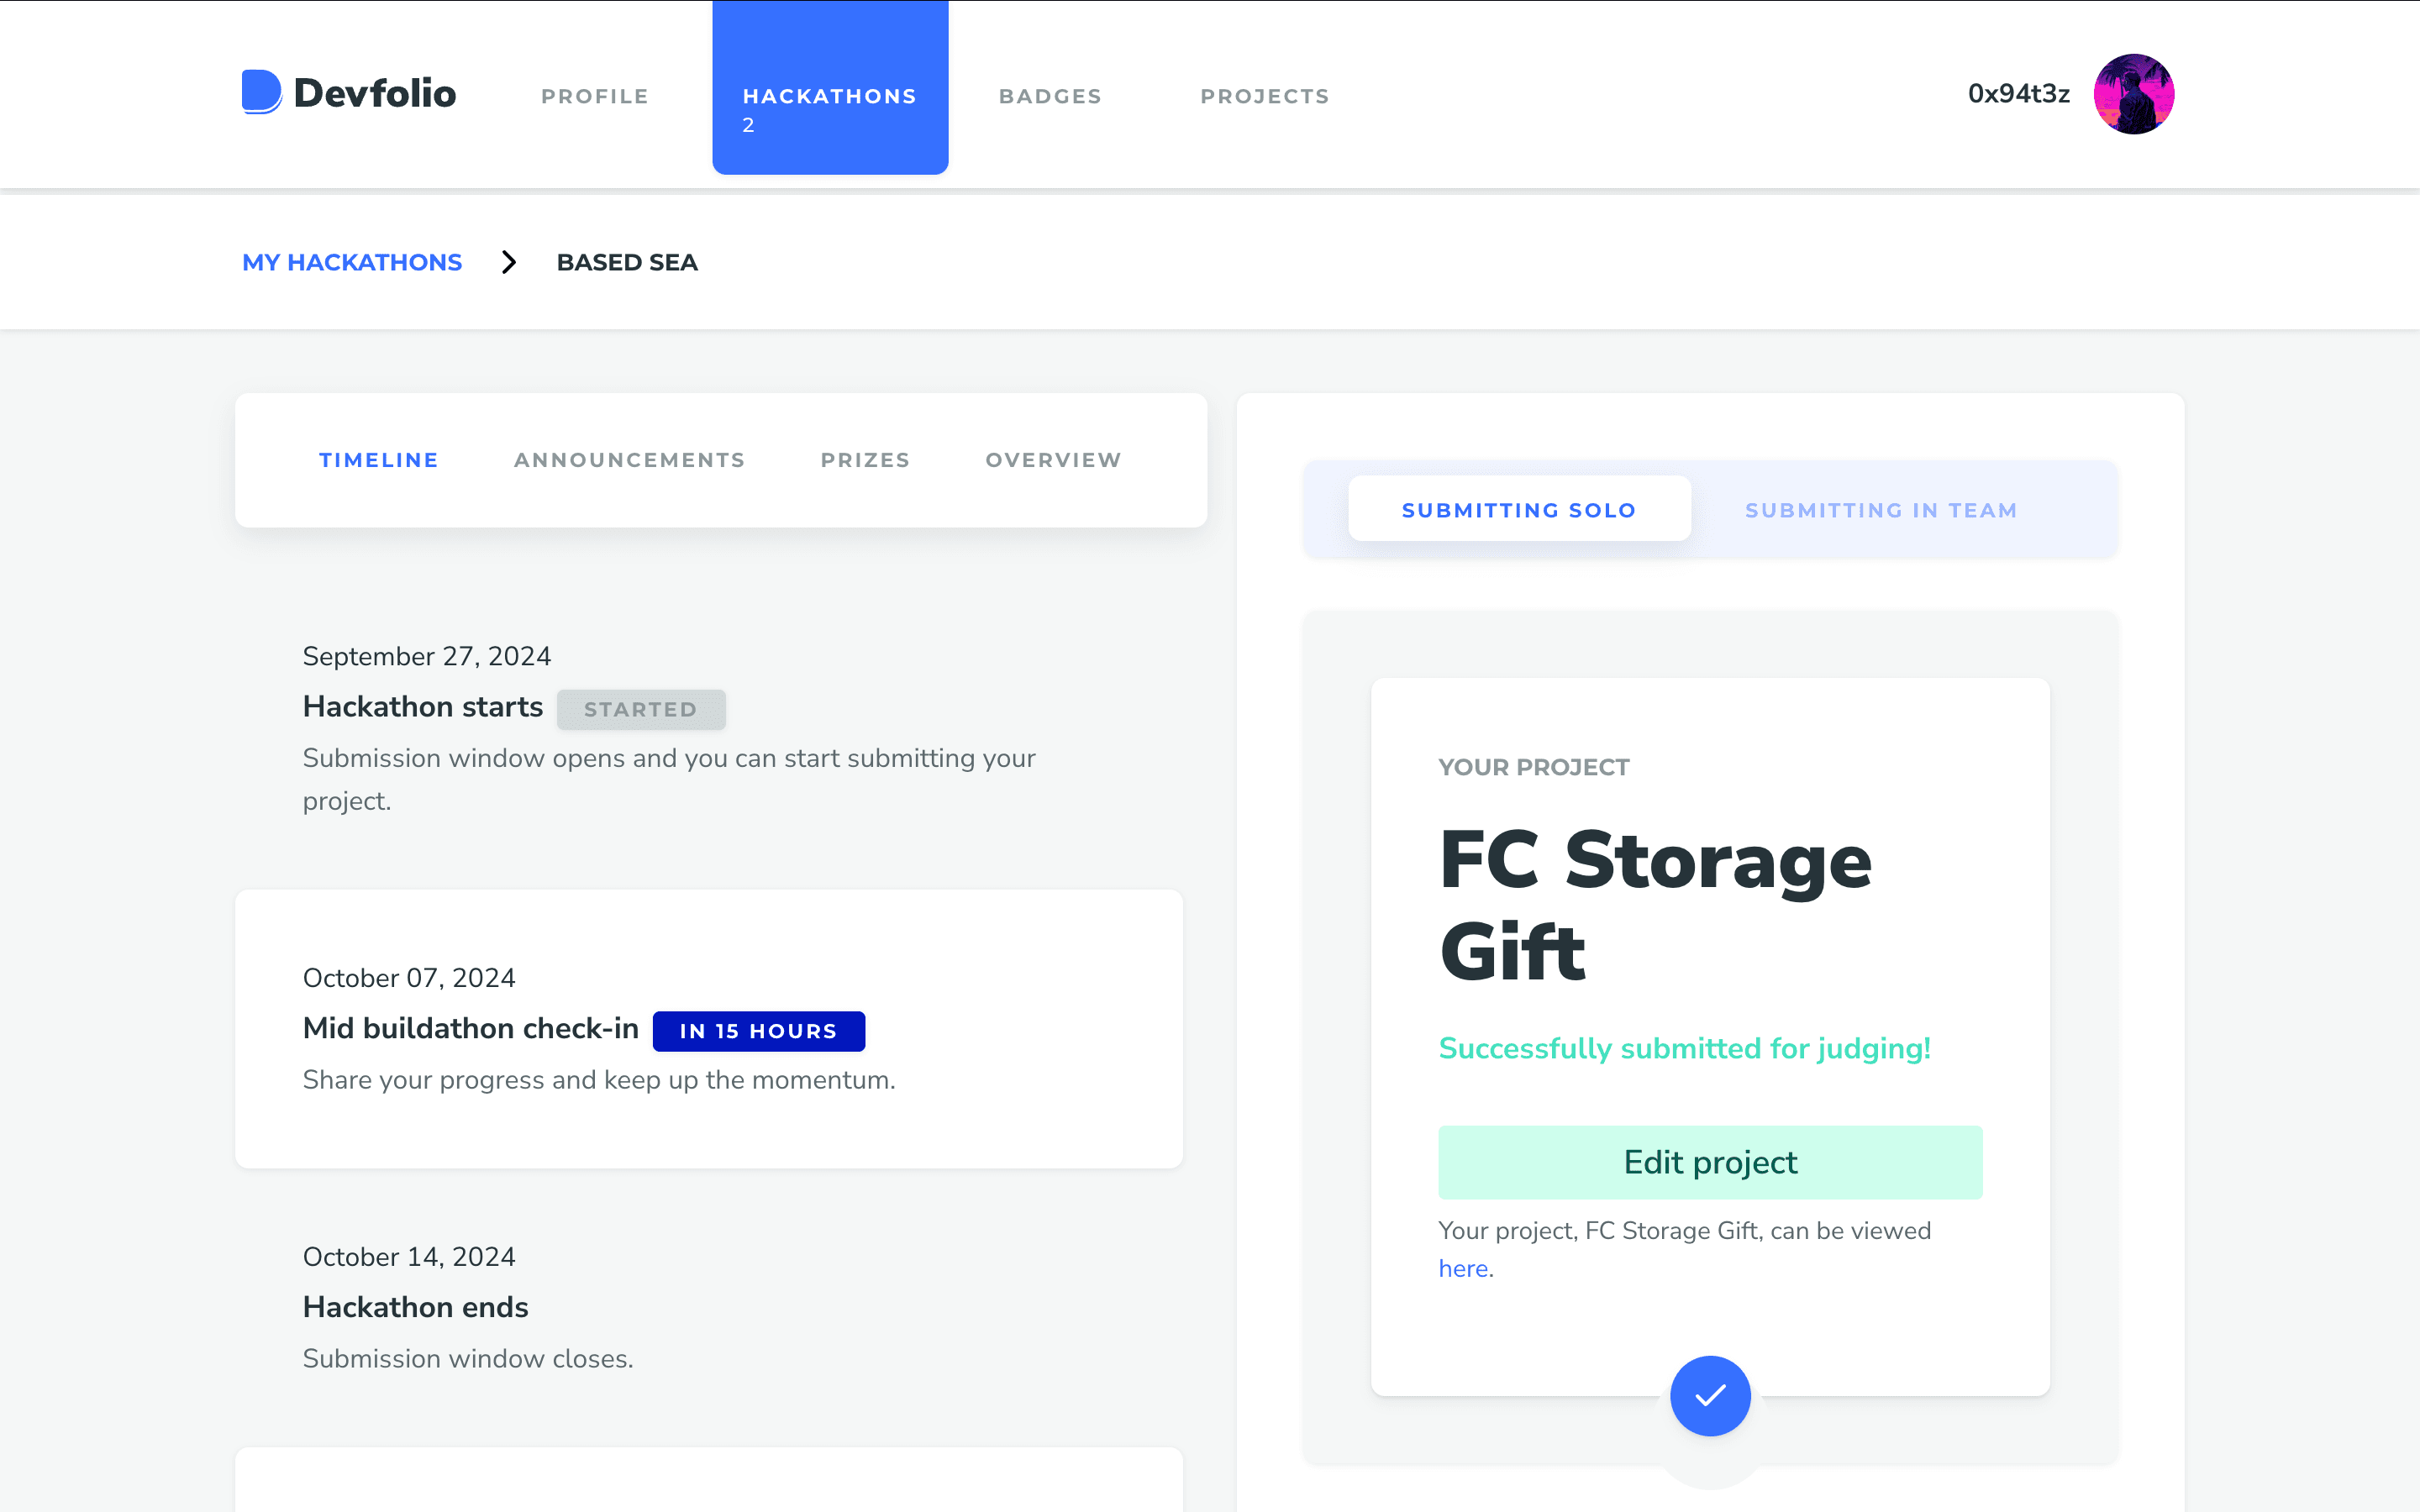The height and width of the screenshot is (1512, 2420).
Task: Select the Timeline tab
Action: [378, 460]
